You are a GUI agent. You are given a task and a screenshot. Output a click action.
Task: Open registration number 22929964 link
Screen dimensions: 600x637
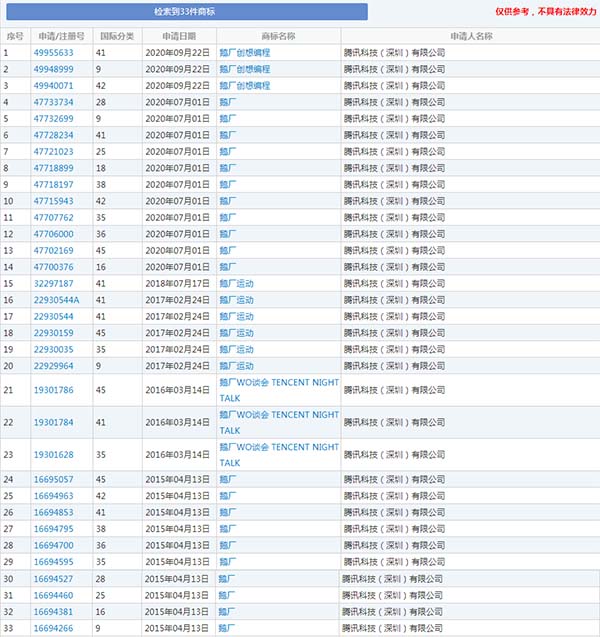click(53, 366)
